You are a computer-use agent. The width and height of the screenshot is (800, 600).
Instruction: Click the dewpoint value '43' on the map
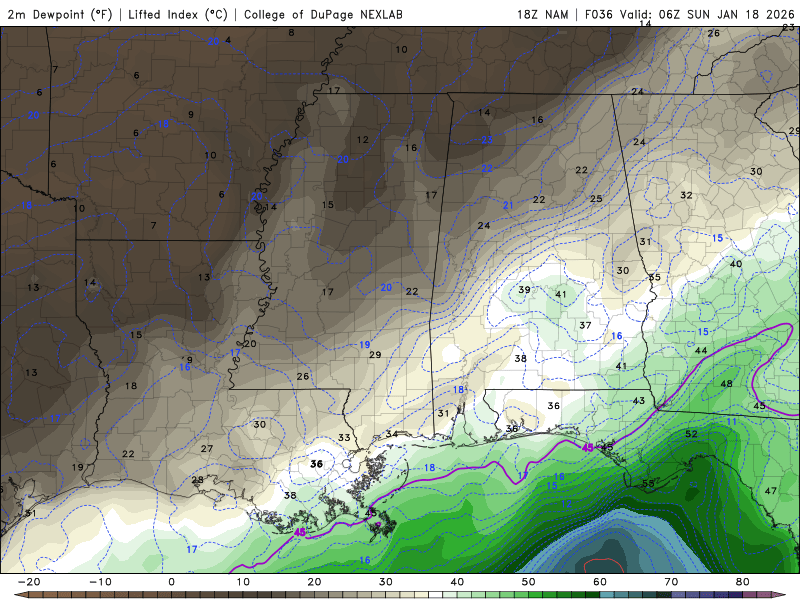639,401
